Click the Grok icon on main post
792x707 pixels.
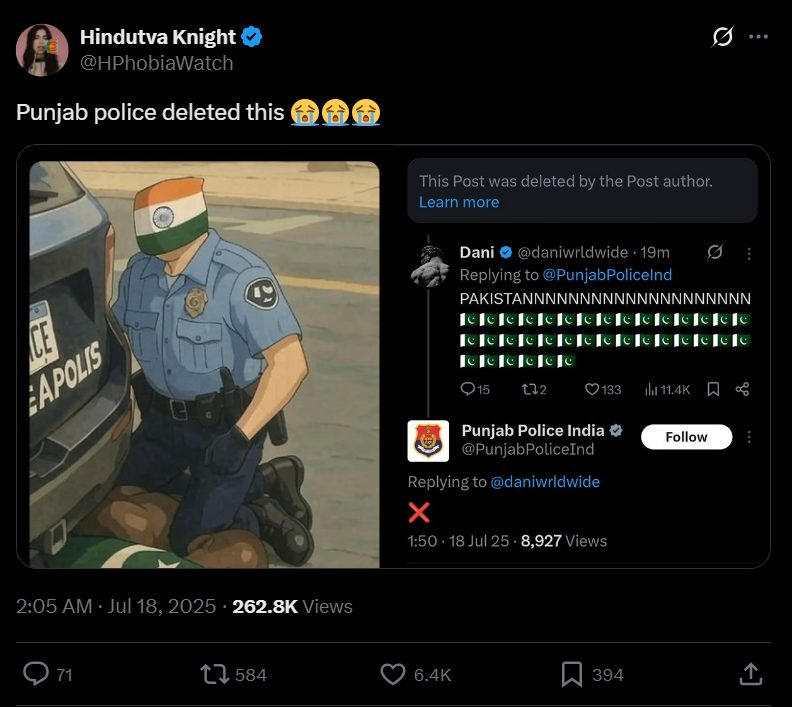722,37
